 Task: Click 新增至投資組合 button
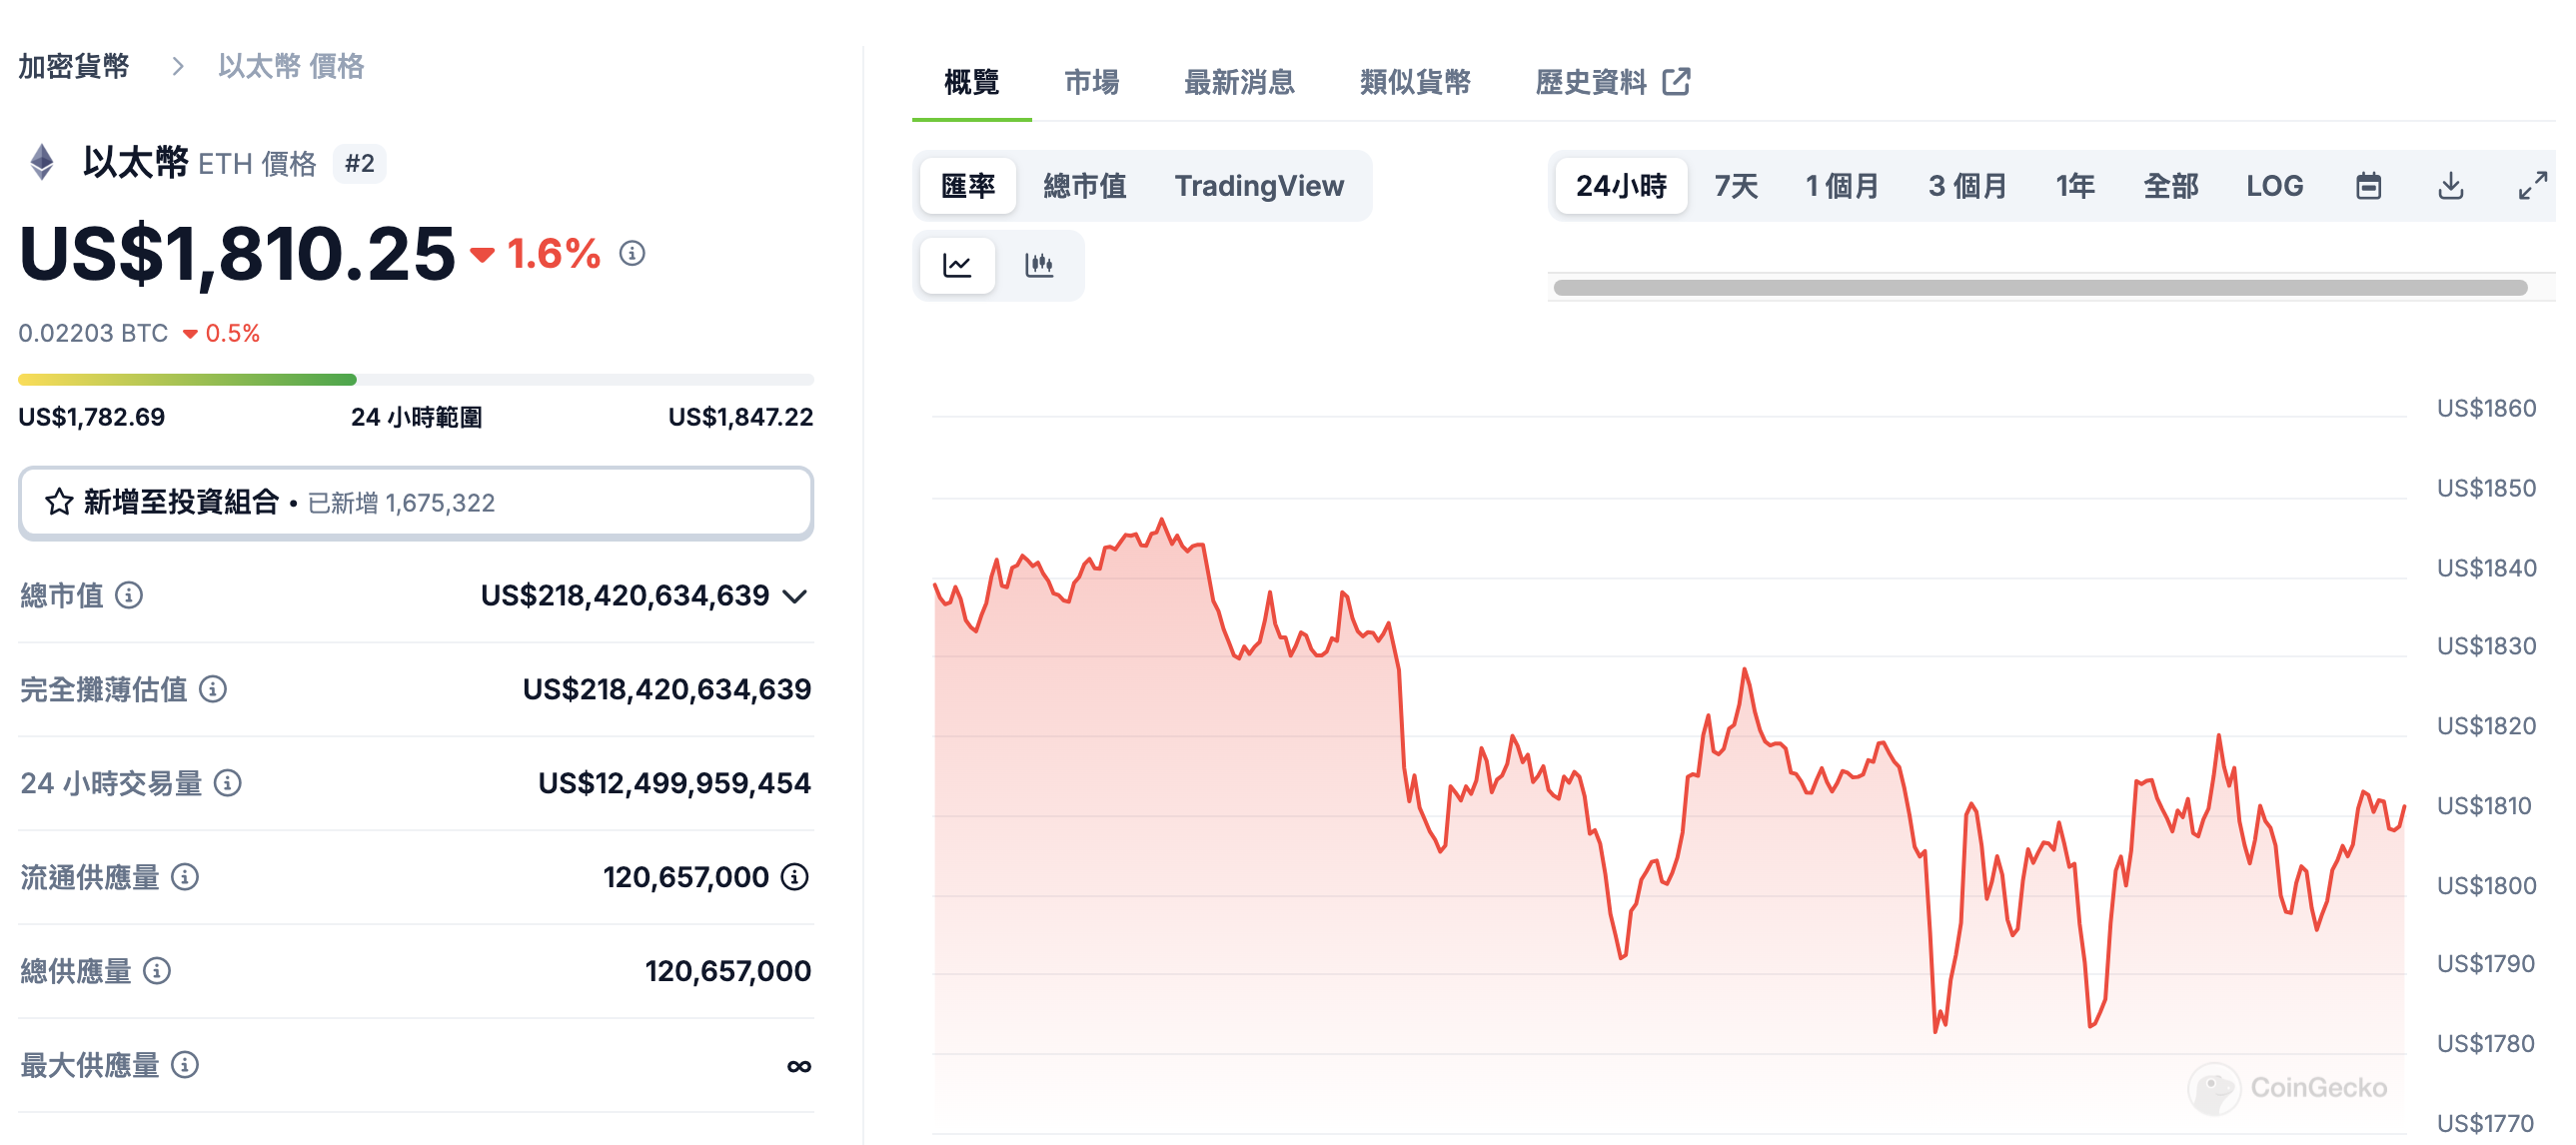click(x=415, y=502)
